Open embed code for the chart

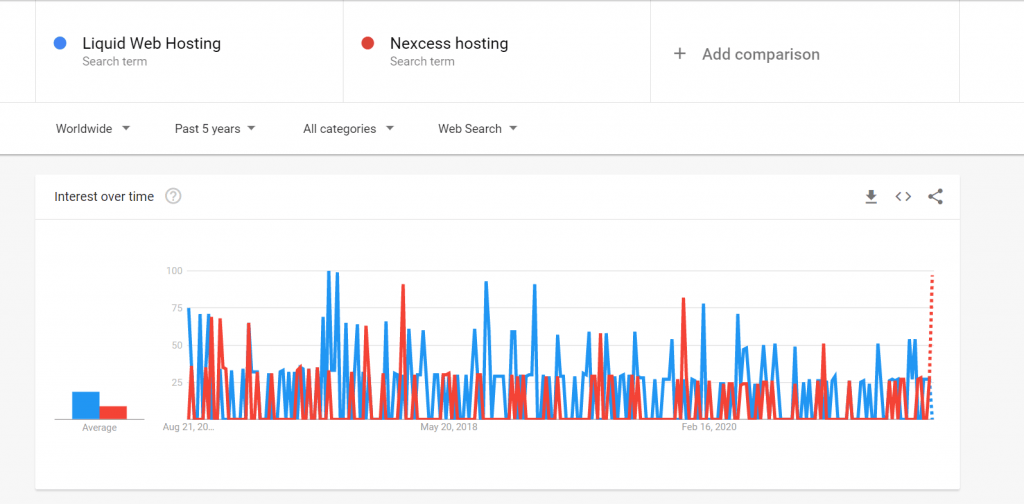pyautogui.click(x=903, y=197)
